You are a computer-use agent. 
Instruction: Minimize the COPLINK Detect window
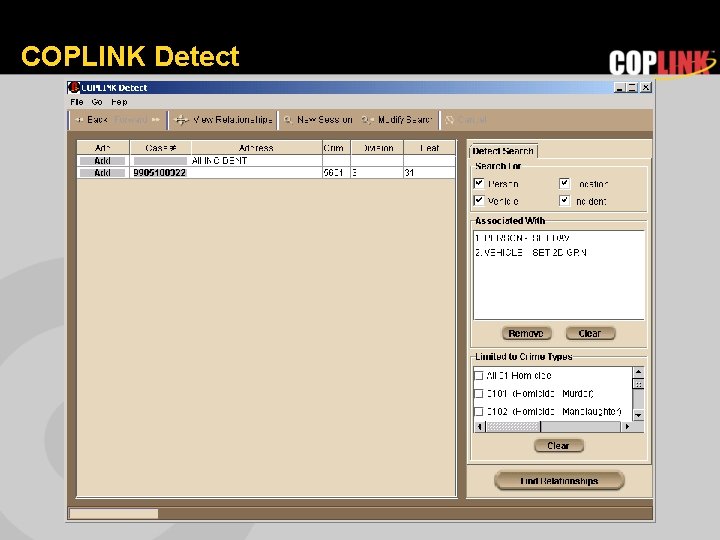point(619,87)
